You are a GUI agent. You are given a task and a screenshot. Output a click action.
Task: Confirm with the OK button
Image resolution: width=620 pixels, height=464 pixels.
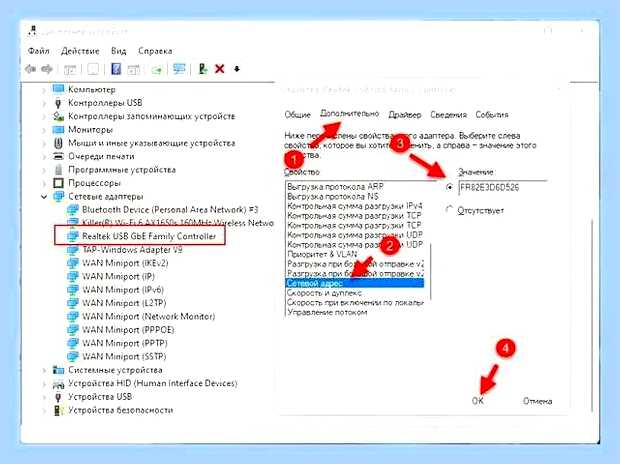coord(478,401)
